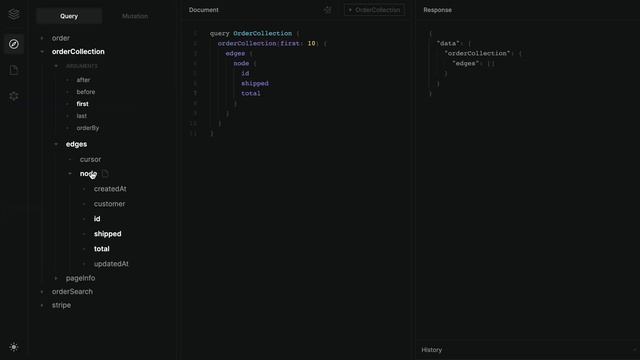The image size is (640, 360).
Task: Click the 'node' line in the editor
Action: [241, 63]
